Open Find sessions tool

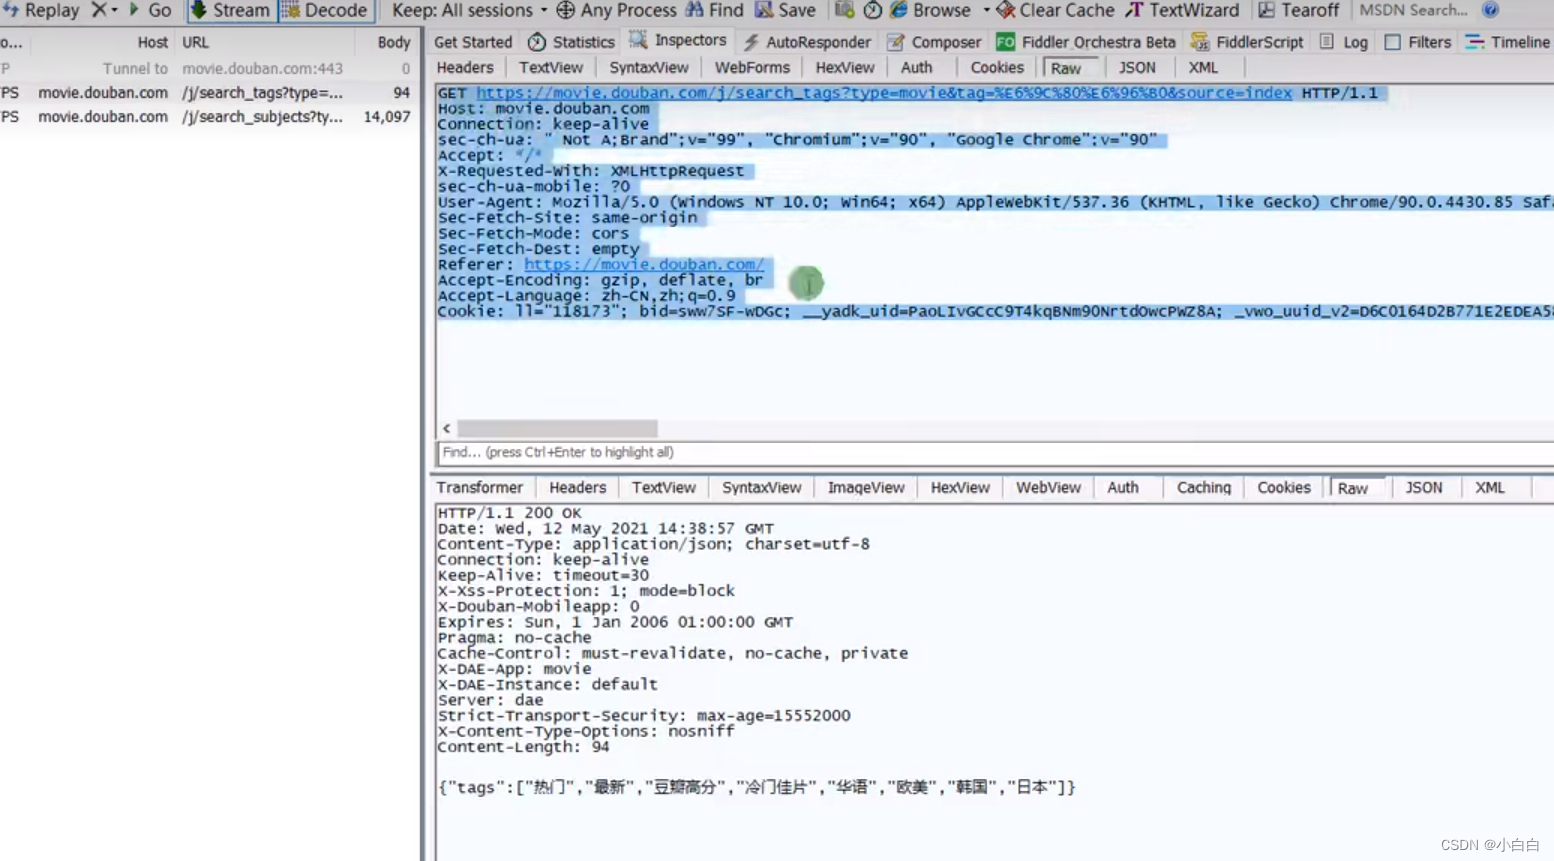pyautogui.click(x=714, y=10)
